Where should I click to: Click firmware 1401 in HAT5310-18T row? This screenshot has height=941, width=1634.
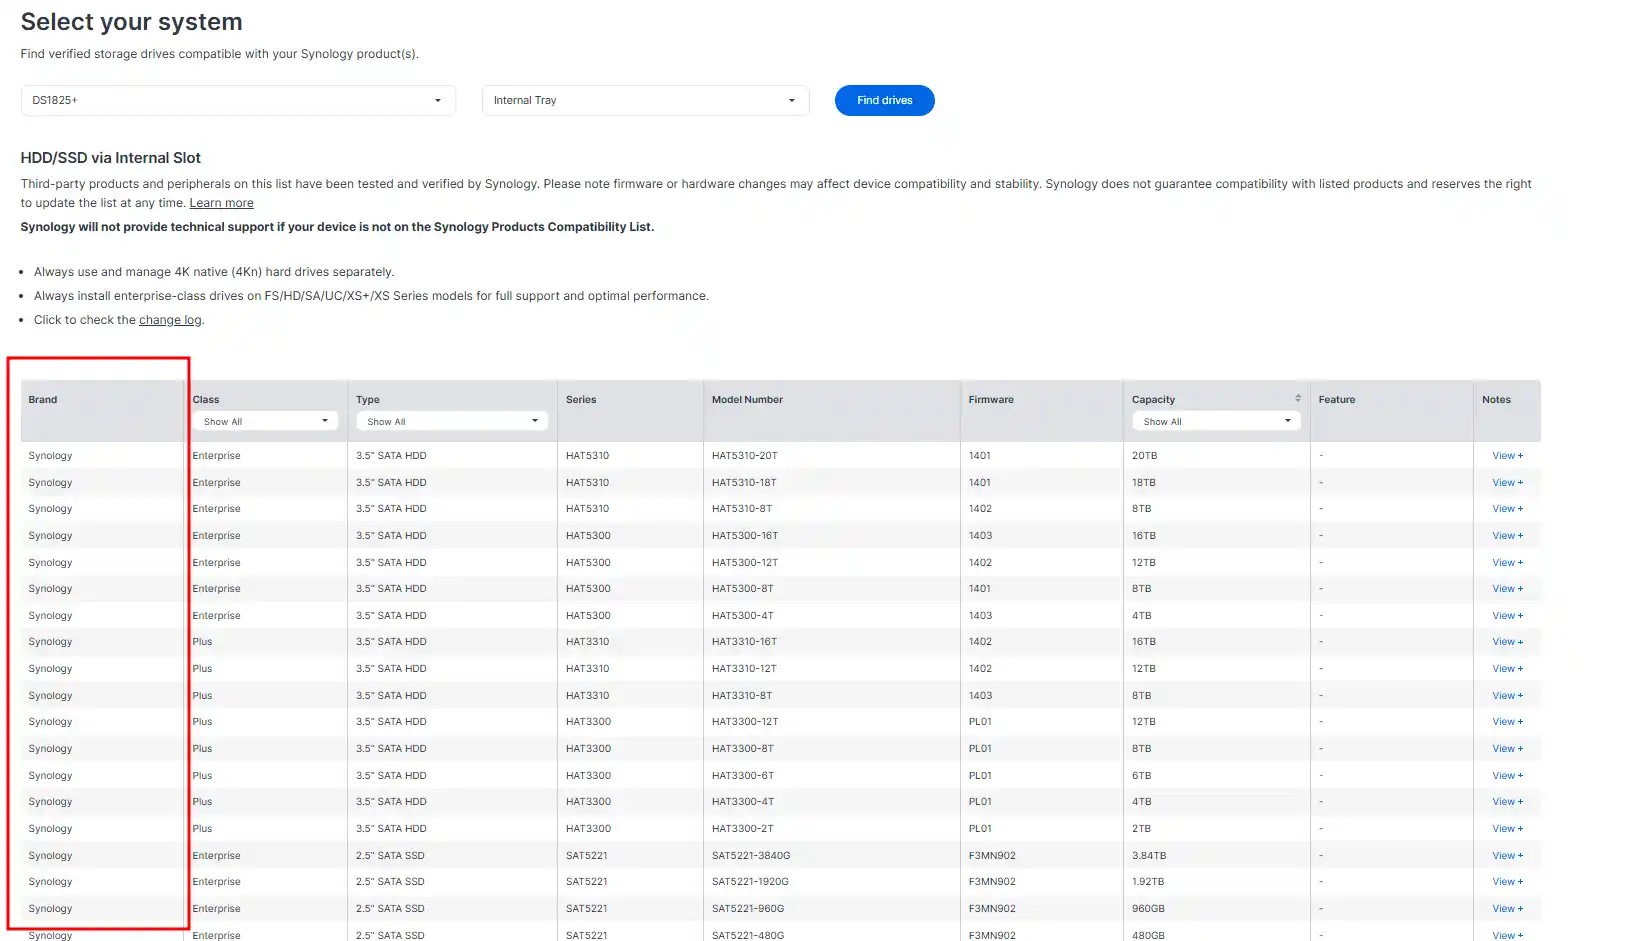[980, 483]
